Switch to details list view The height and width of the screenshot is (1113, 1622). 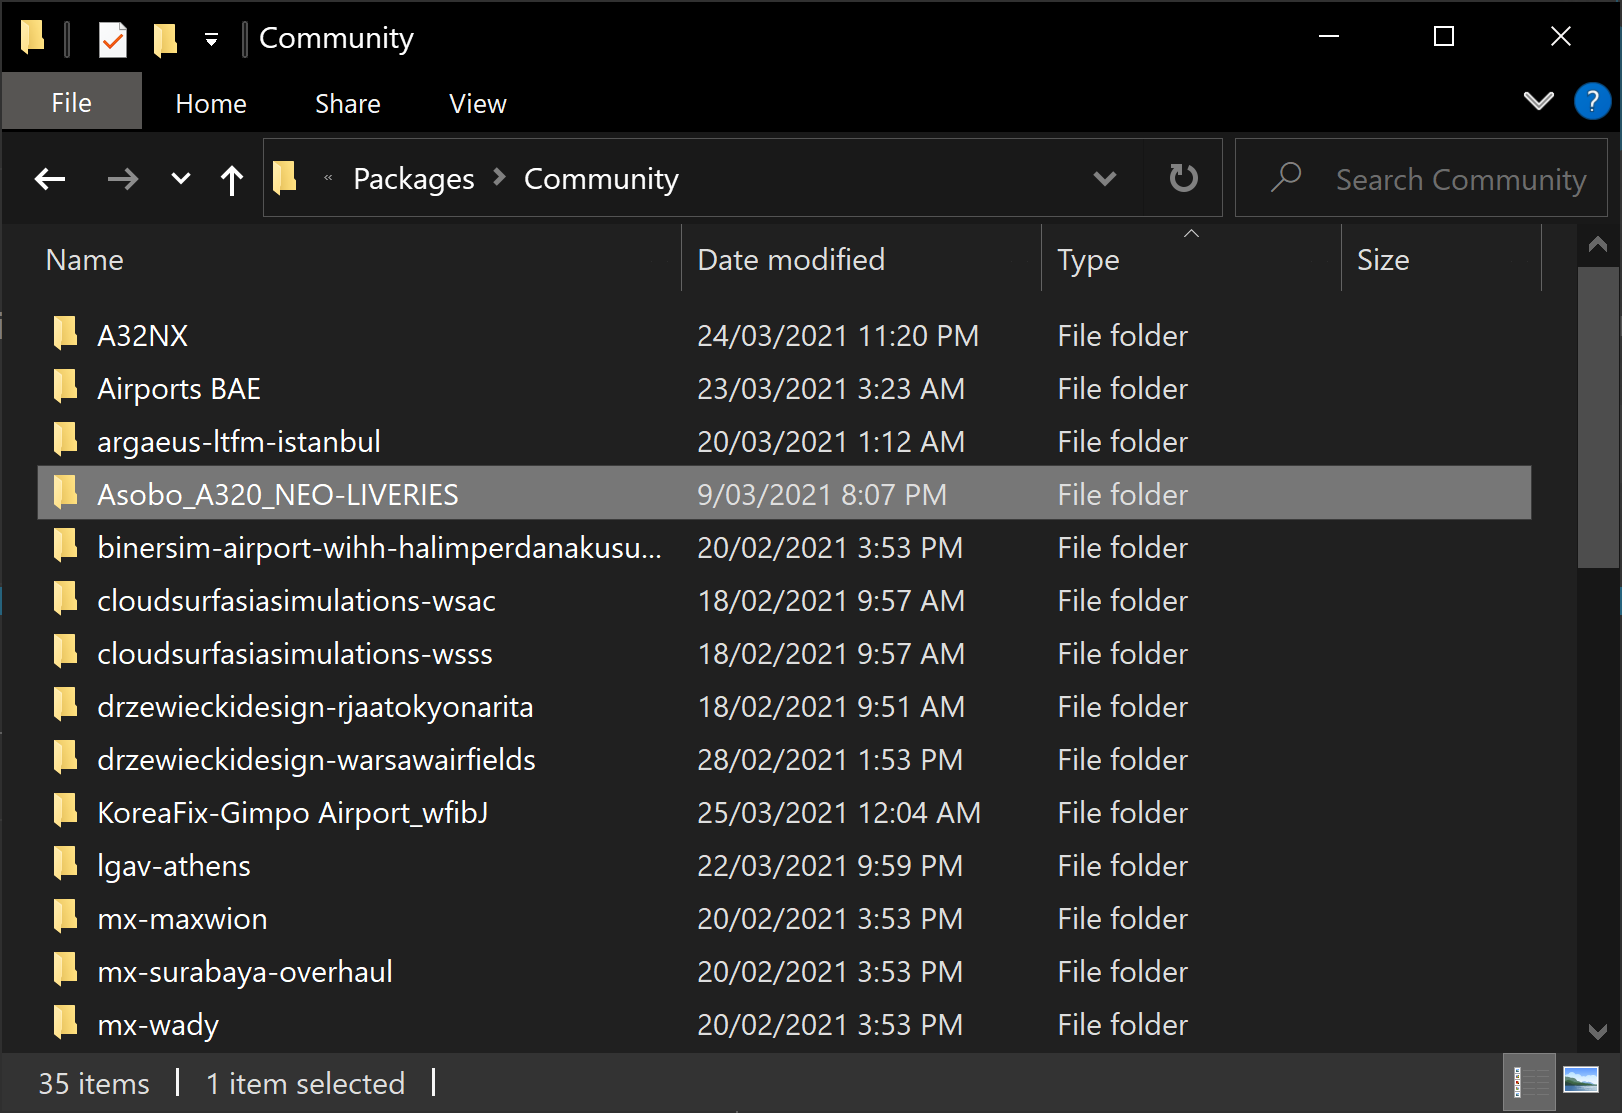click(1529, 1082)
